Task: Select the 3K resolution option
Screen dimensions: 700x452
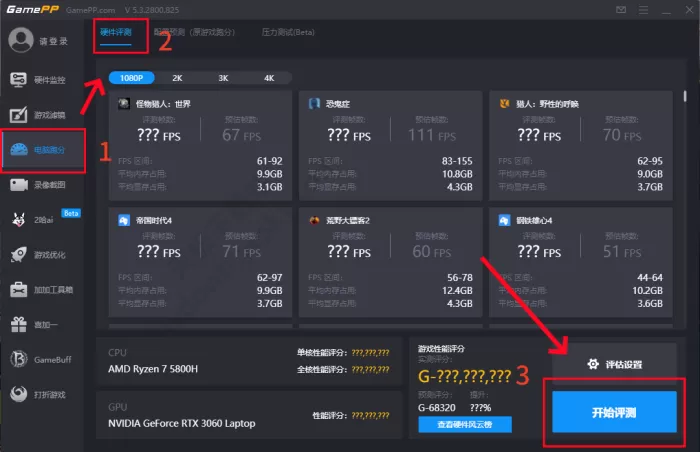Action: coord(223,78)
